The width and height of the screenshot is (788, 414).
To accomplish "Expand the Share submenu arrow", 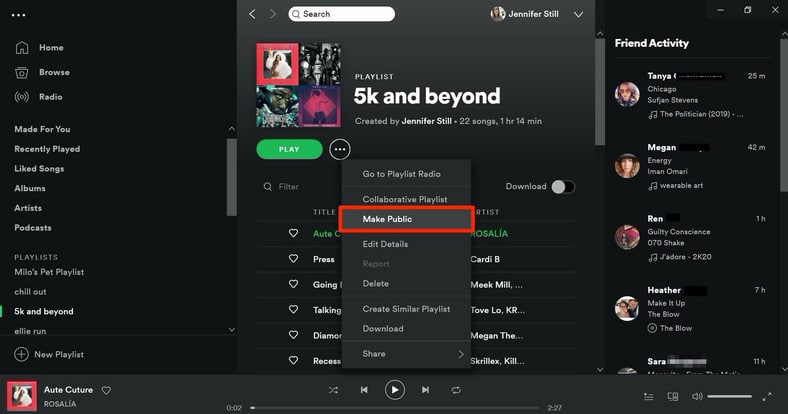I will [461, 354].
